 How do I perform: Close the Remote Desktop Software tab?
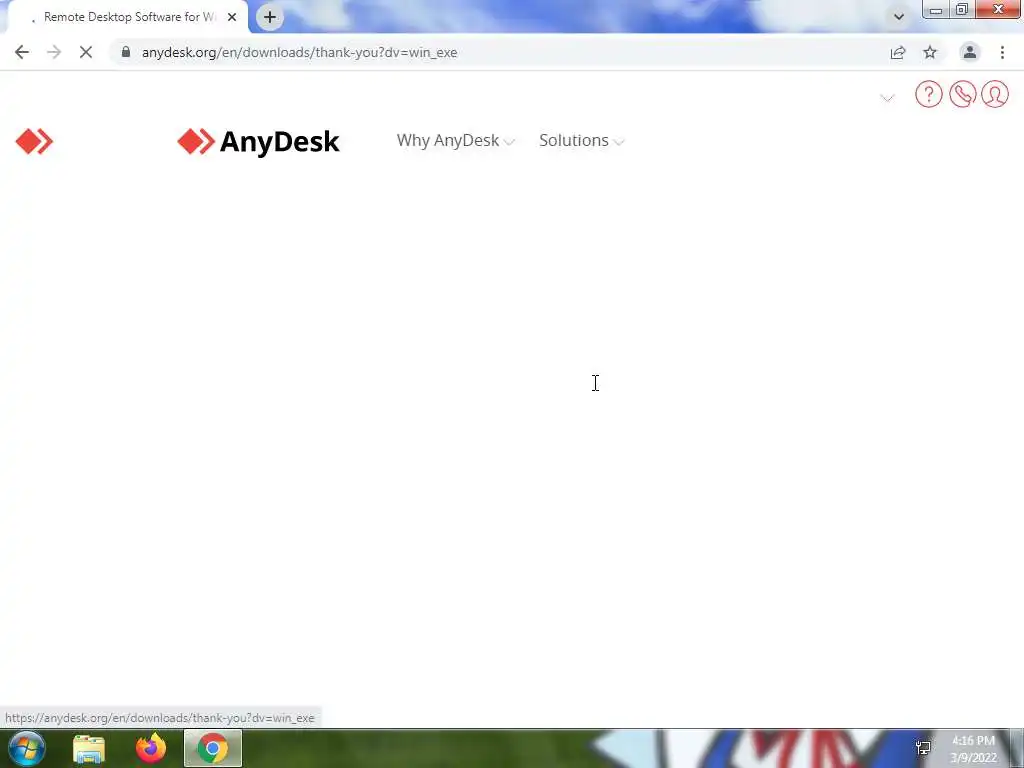click(232, 17)
